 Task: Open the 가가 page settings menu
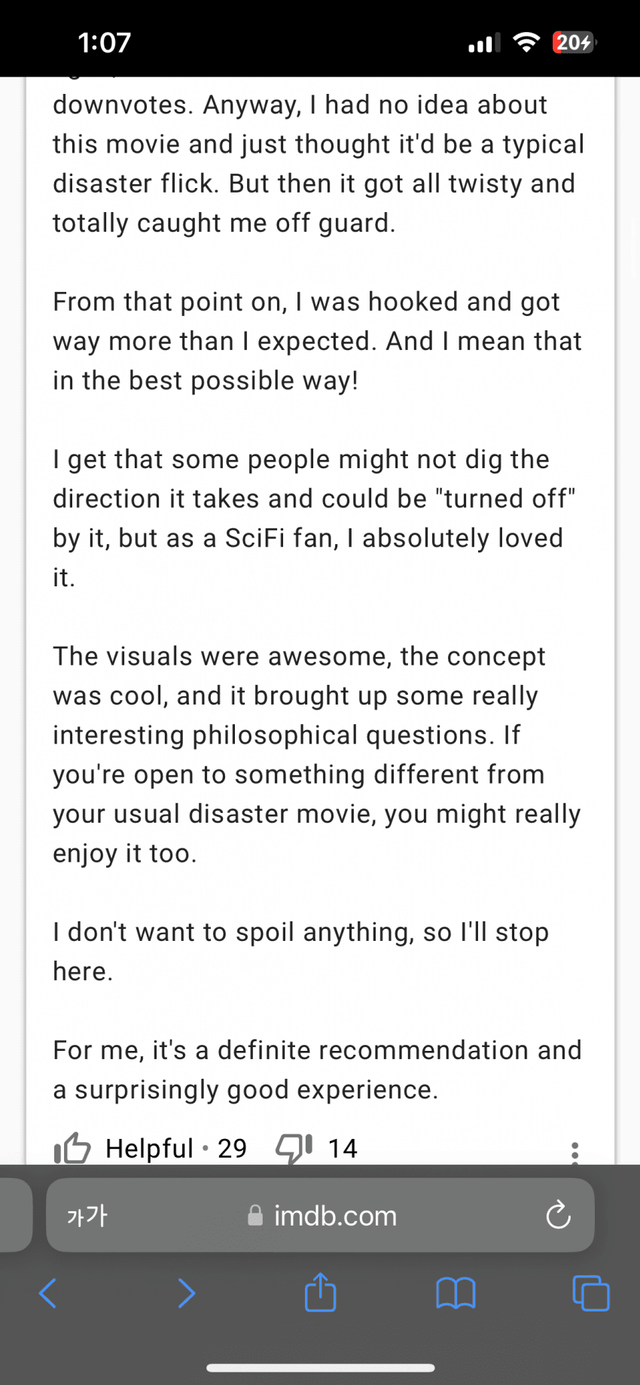pyautogui.click(x=86, y=1216)
